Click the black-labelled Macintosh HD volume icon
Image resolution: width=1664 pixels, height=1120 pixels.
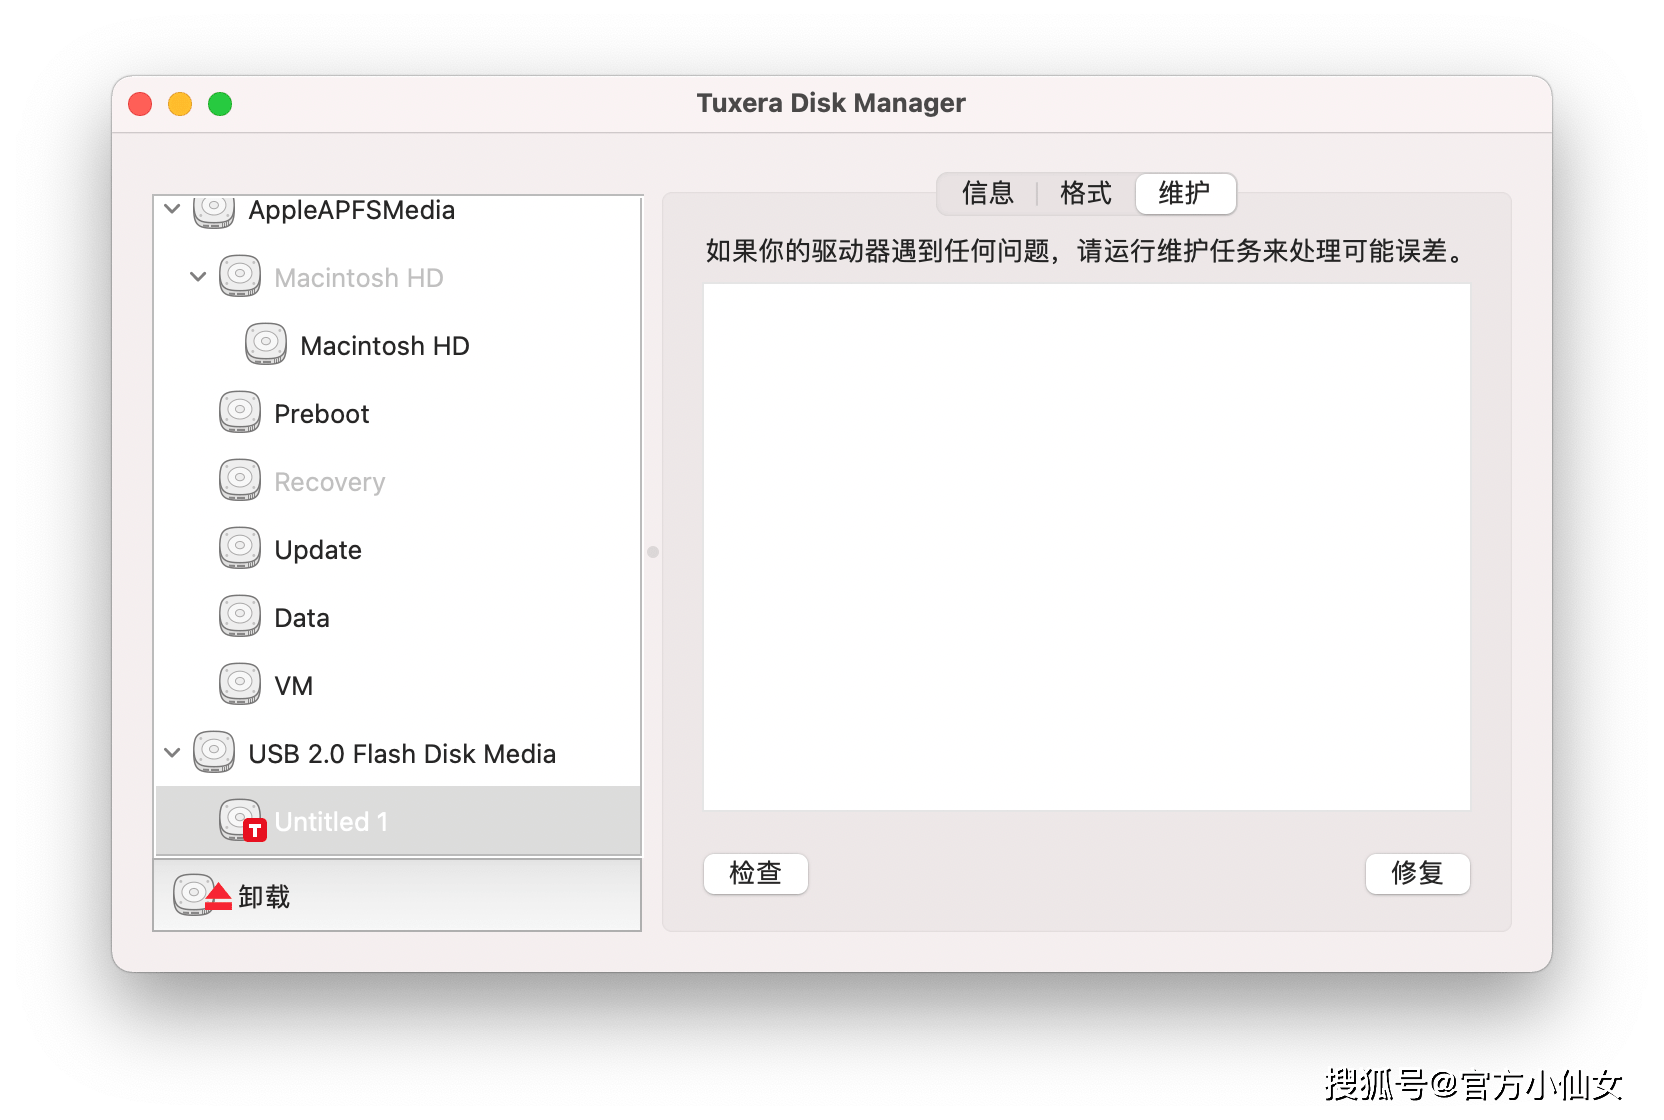pos(266,345)
